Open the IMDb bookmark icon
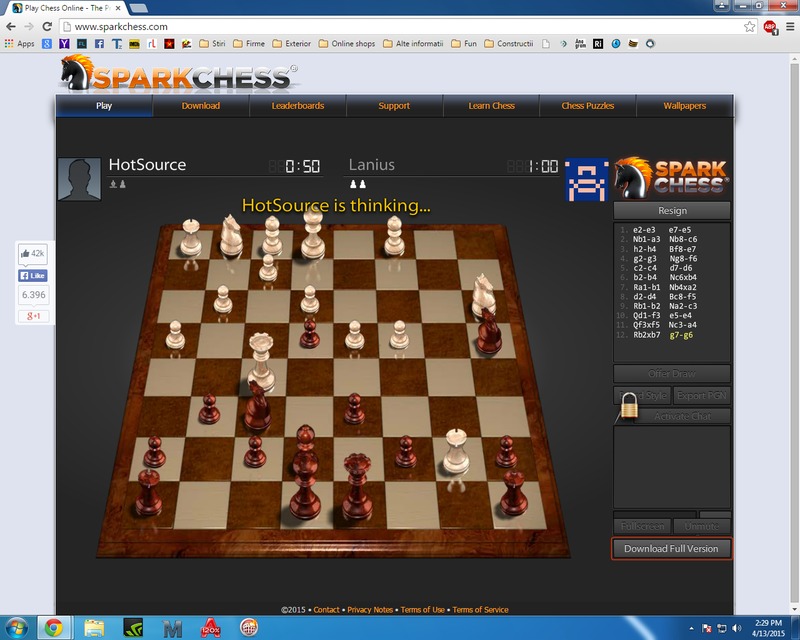Screen dimensions: 800x640 (134, 44)
